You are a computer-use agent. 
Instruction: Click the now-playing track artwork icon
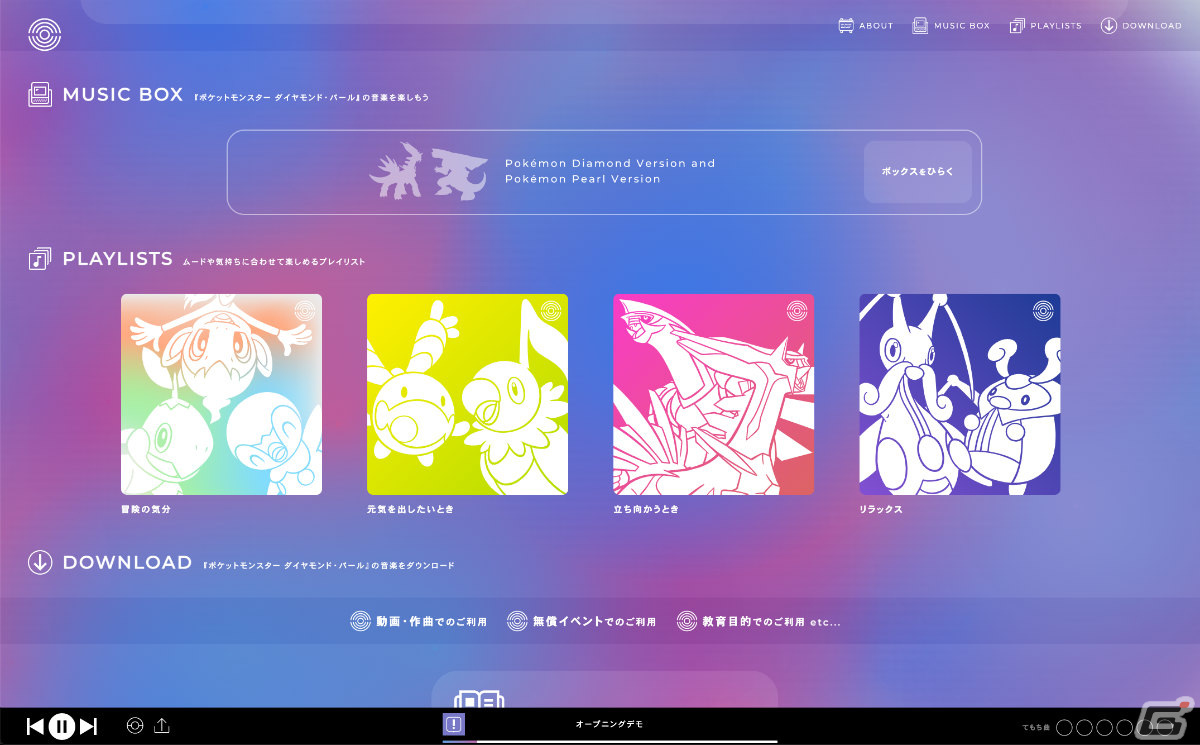454,725
